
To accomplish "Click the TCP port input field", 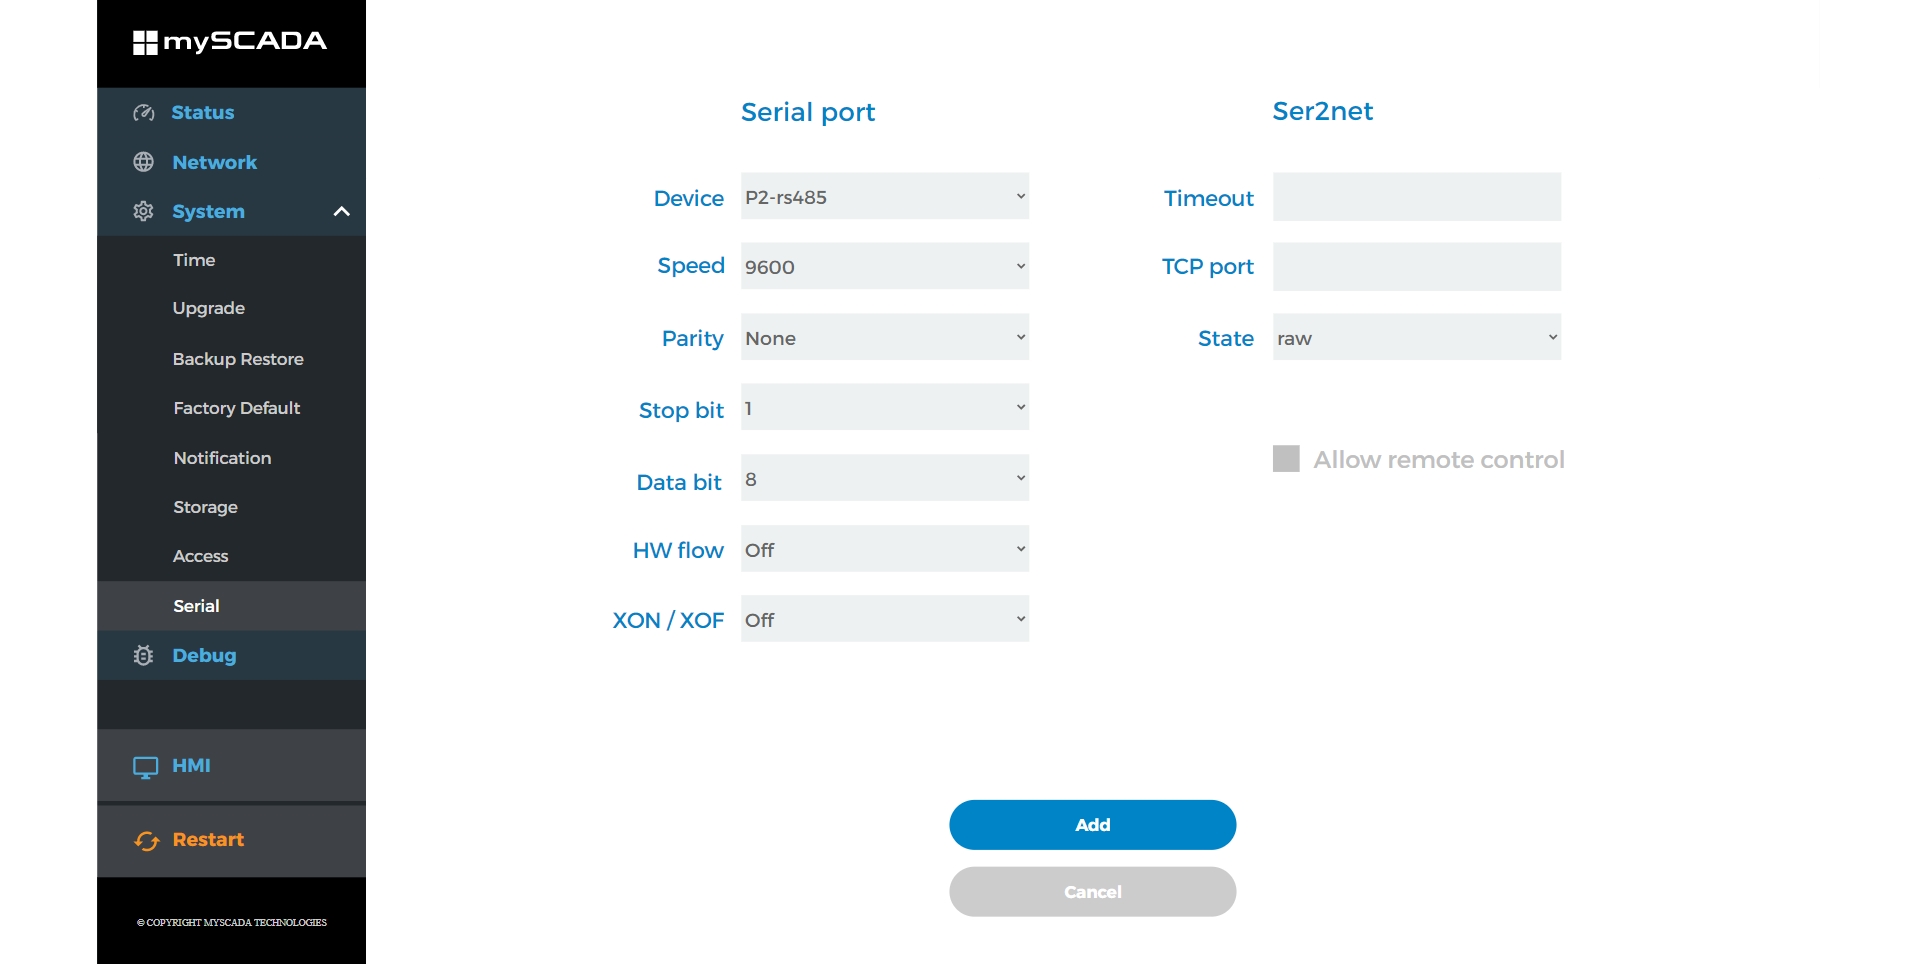I will 1417,267.
